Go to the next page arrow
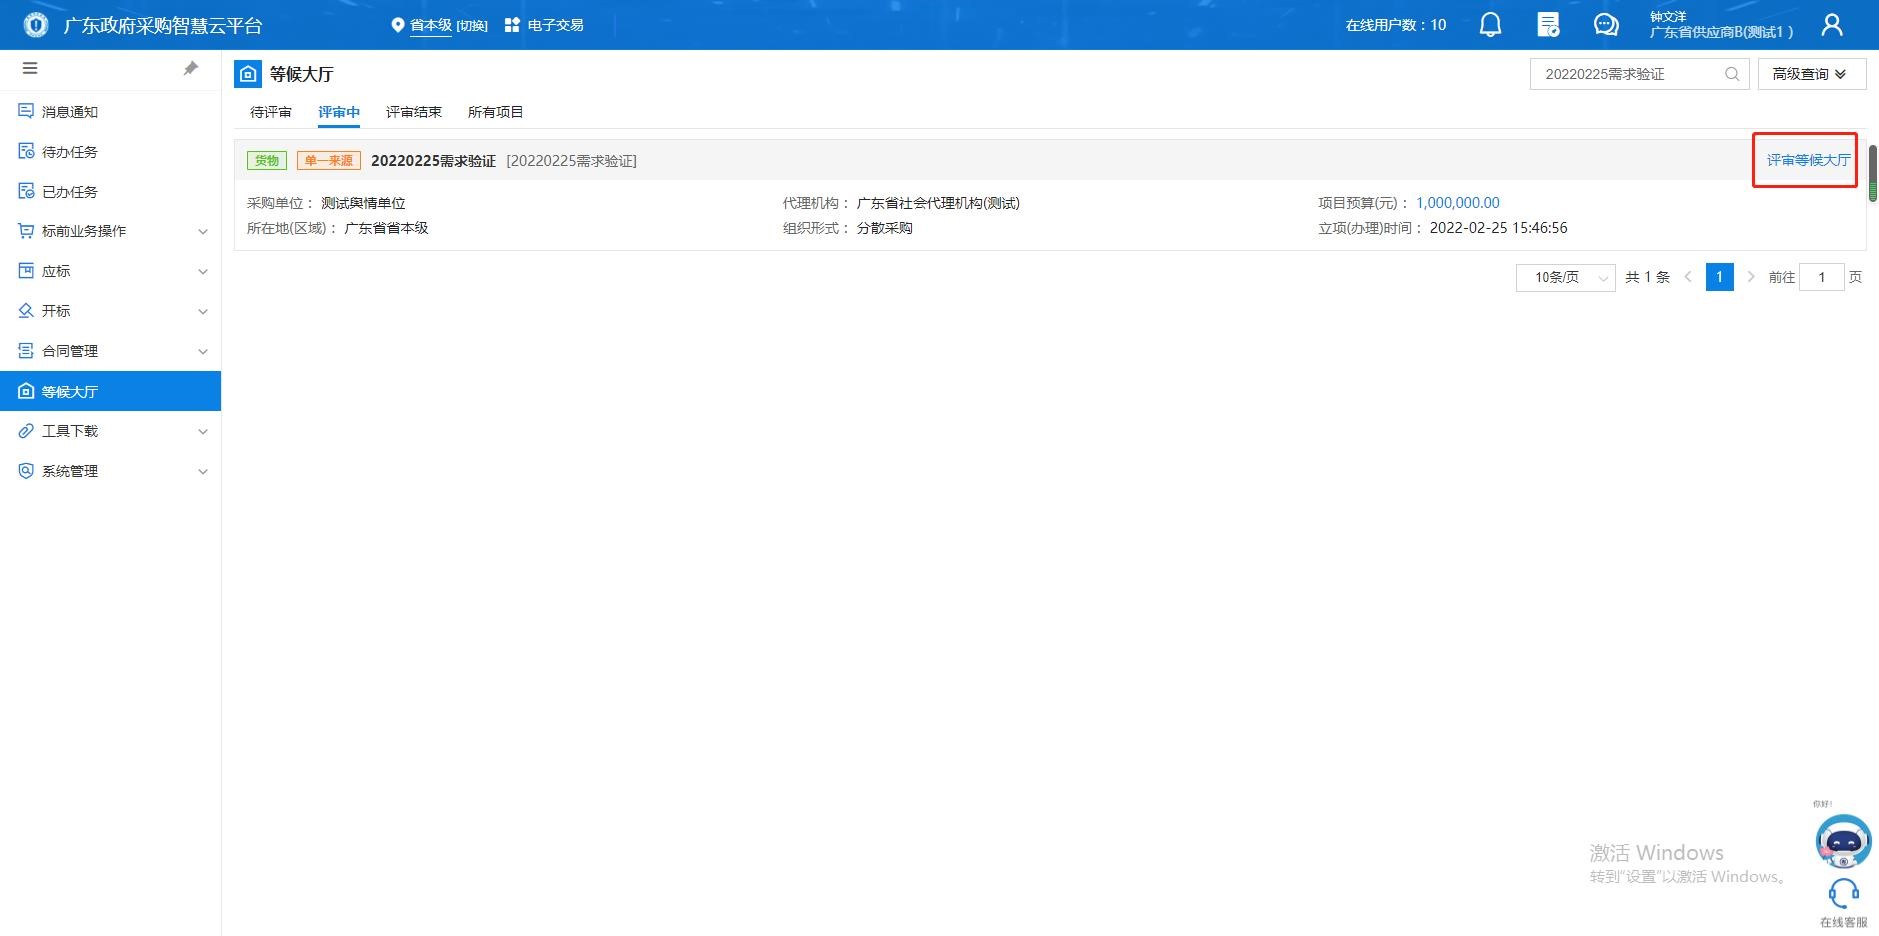1879x936 pixels. pos(1750,277)
